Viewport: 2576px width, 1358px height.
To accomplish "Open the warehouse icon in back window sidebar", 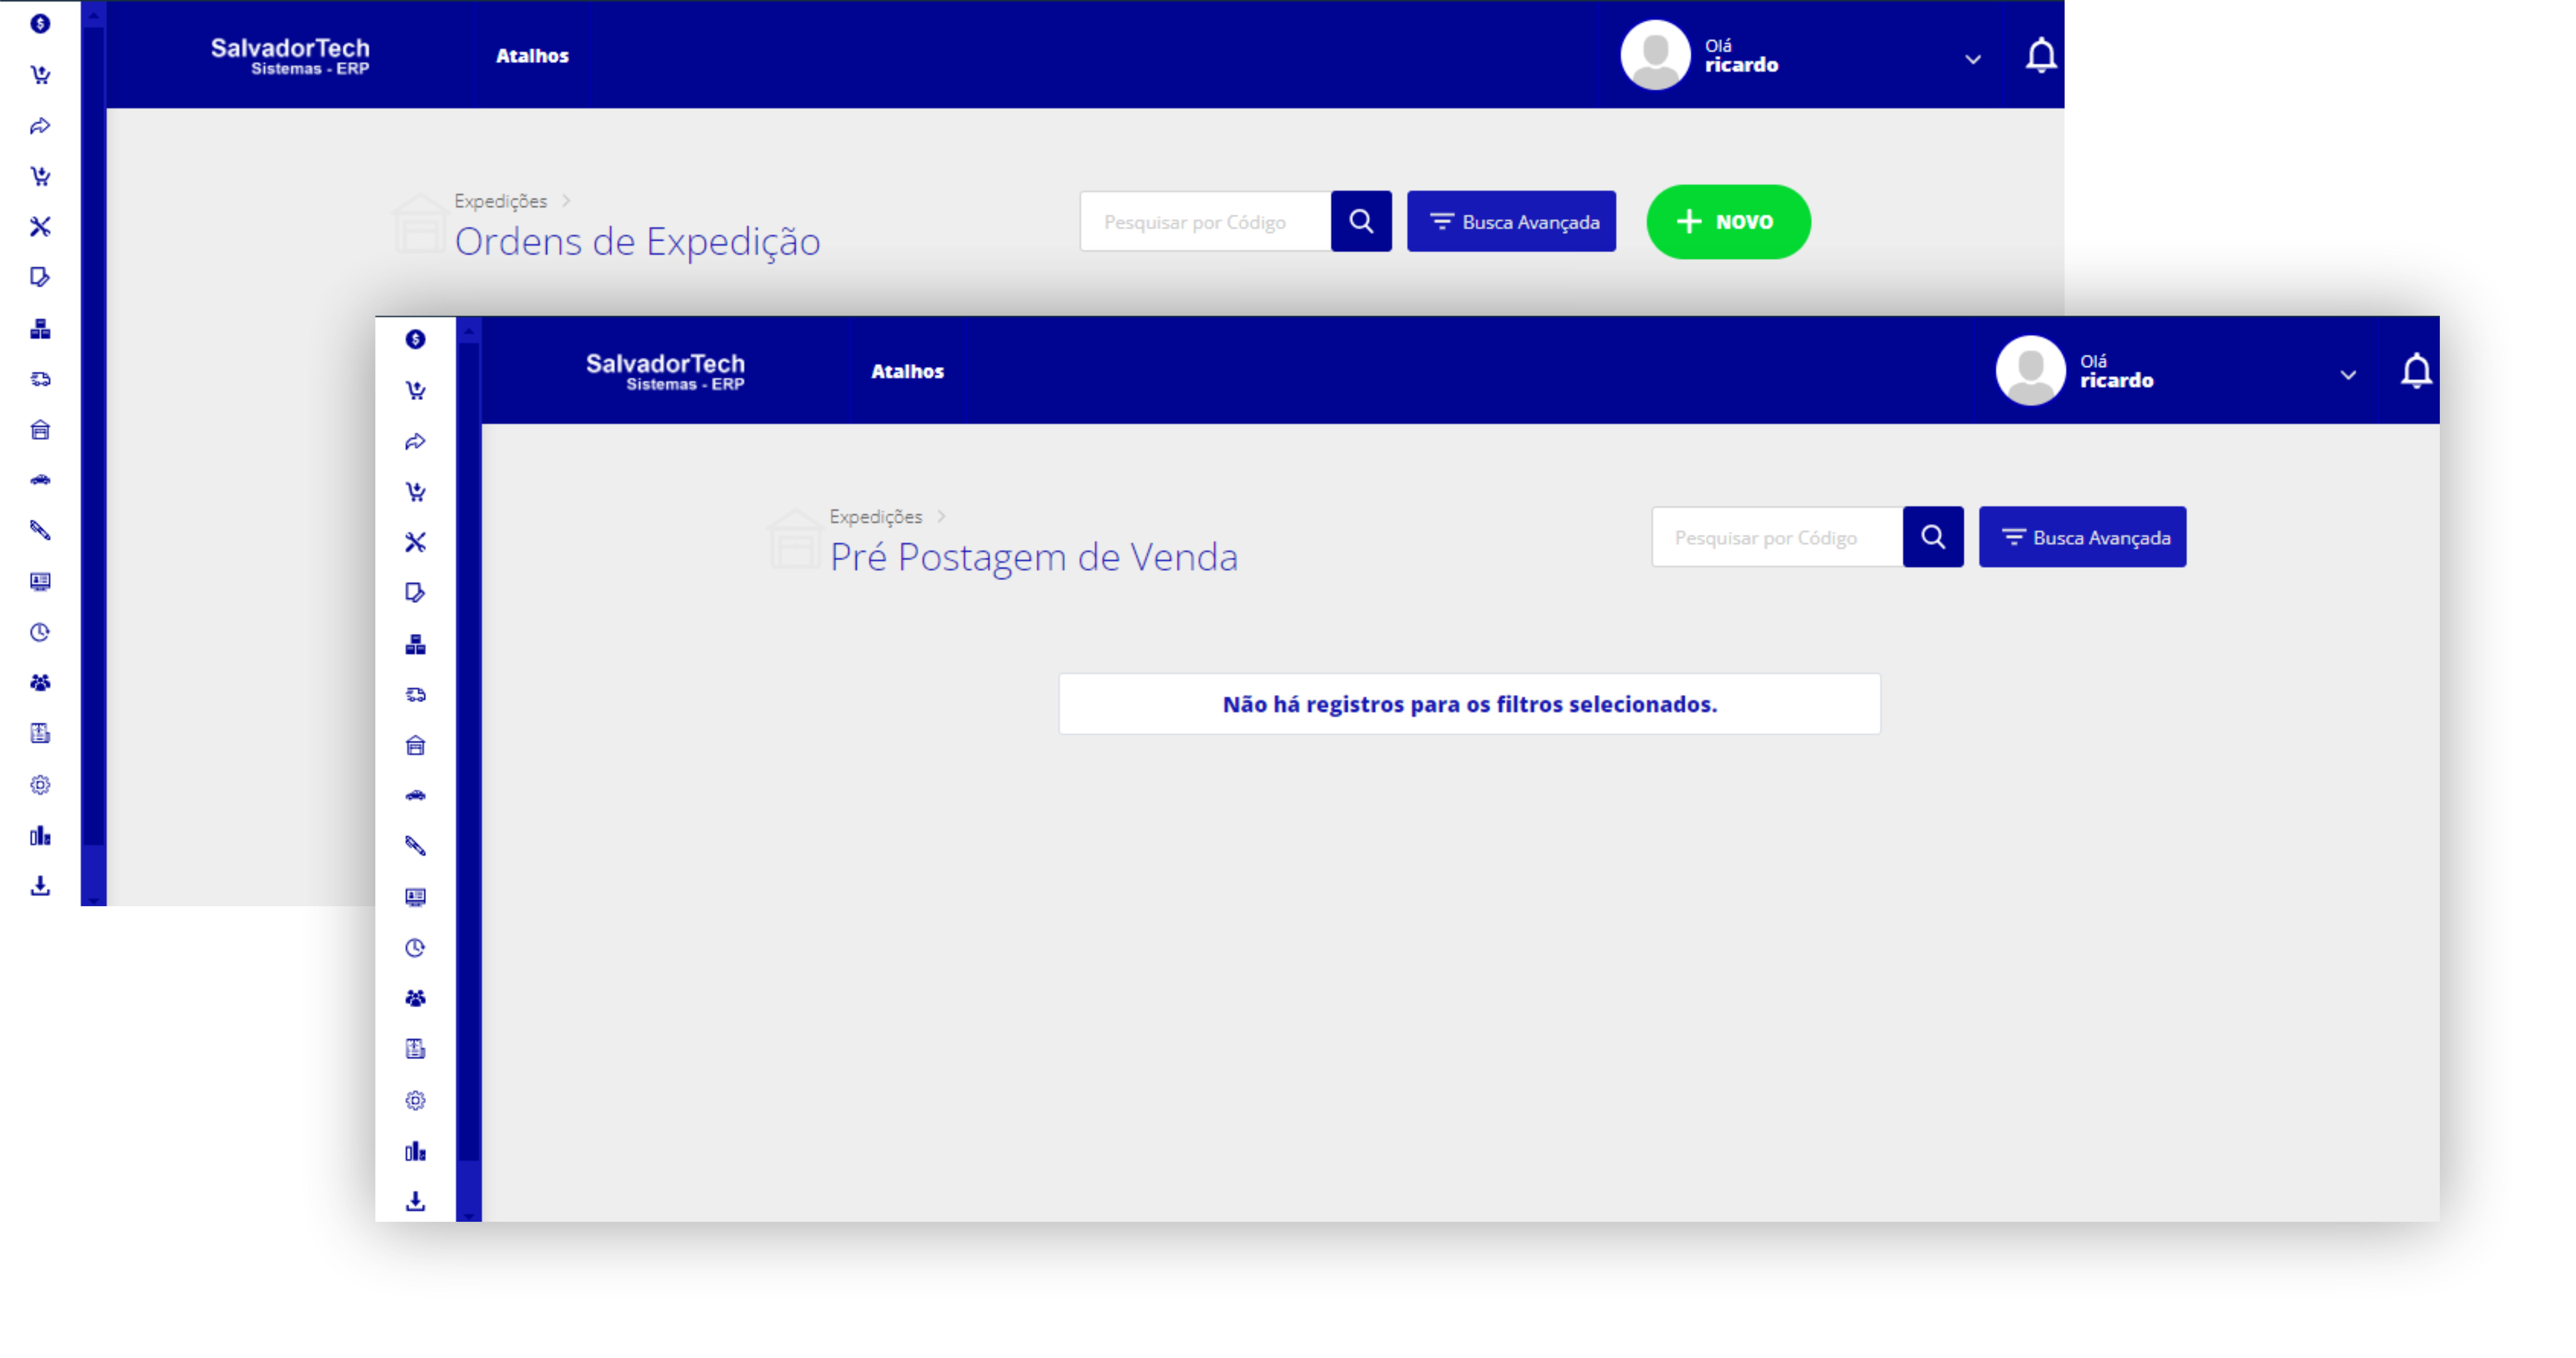I will pos(40,430).
